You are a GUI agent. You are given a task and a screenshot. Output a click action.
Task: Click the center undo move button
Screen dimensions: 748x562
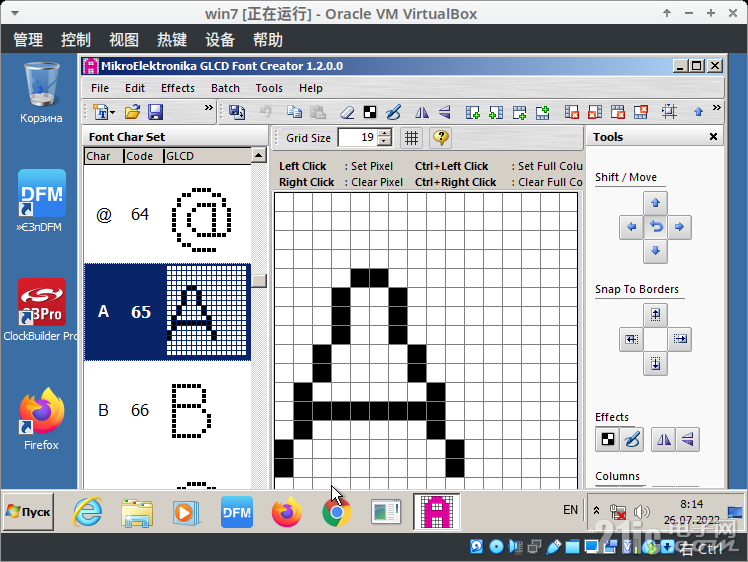[655, 227]
